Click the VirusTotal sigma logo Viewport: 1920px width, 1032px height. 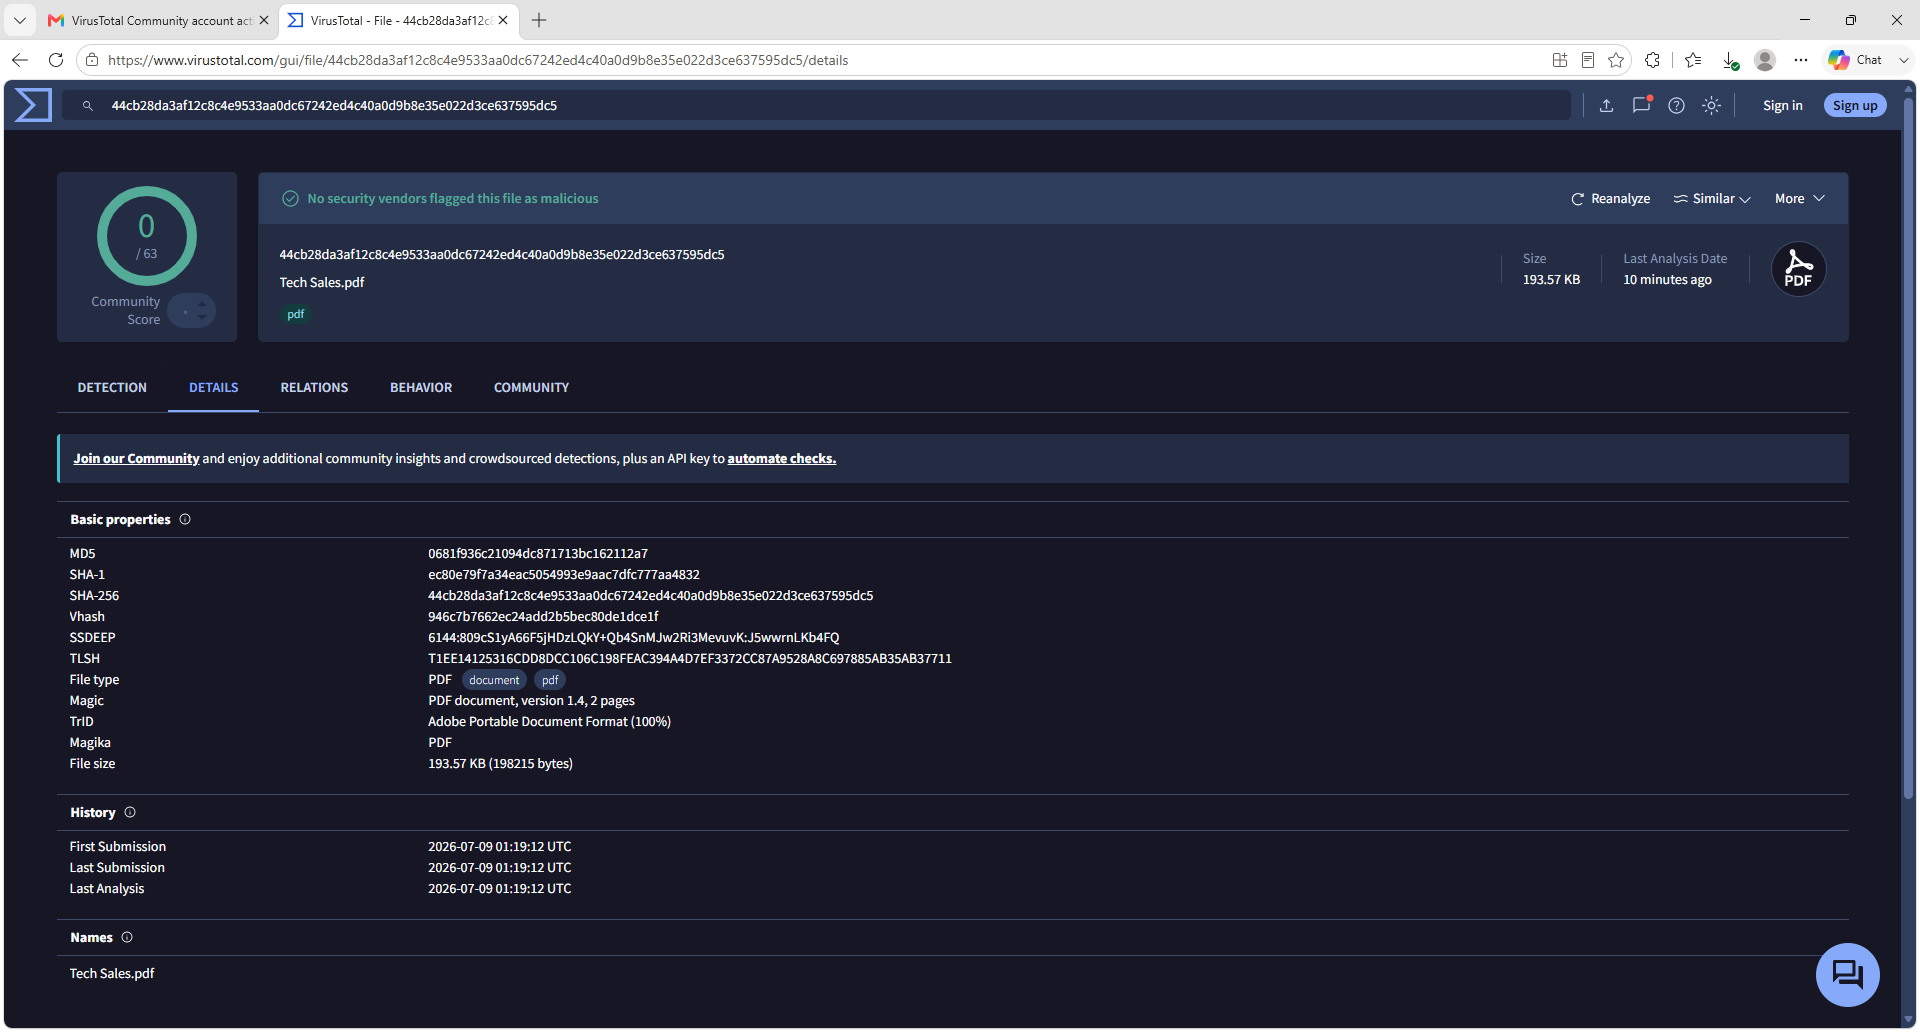[33, 105]
